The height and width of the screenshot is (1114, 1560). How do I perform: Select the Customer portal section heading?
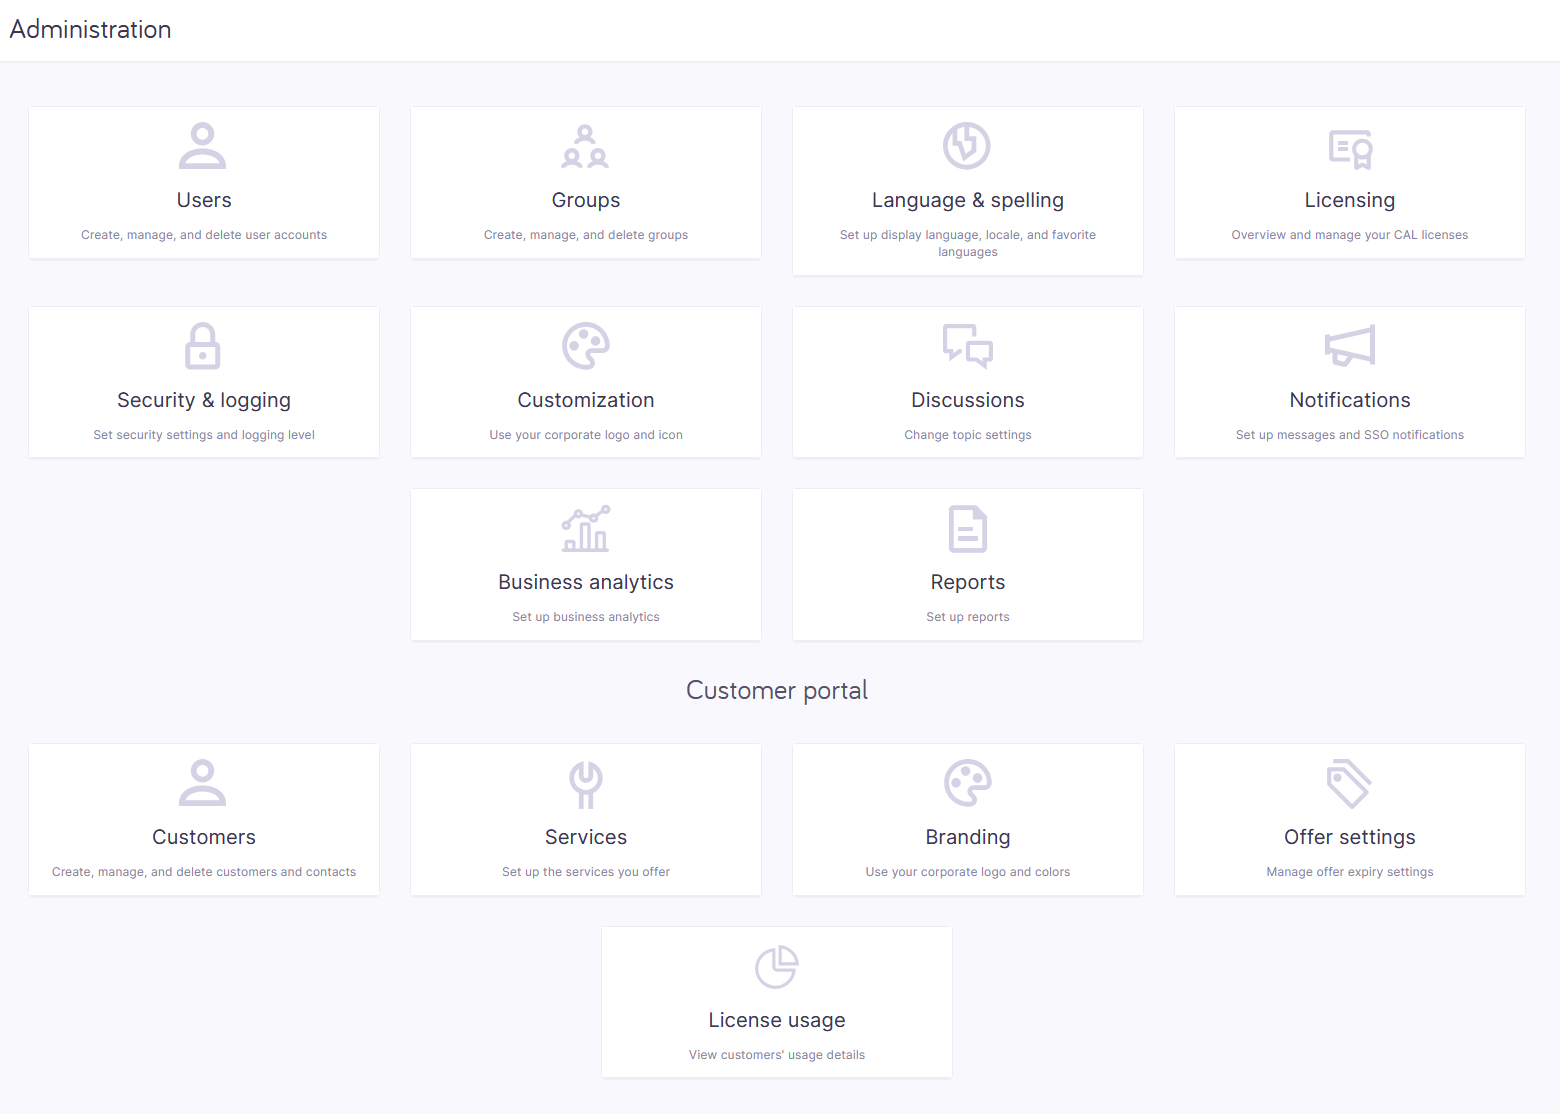(776, 690)
